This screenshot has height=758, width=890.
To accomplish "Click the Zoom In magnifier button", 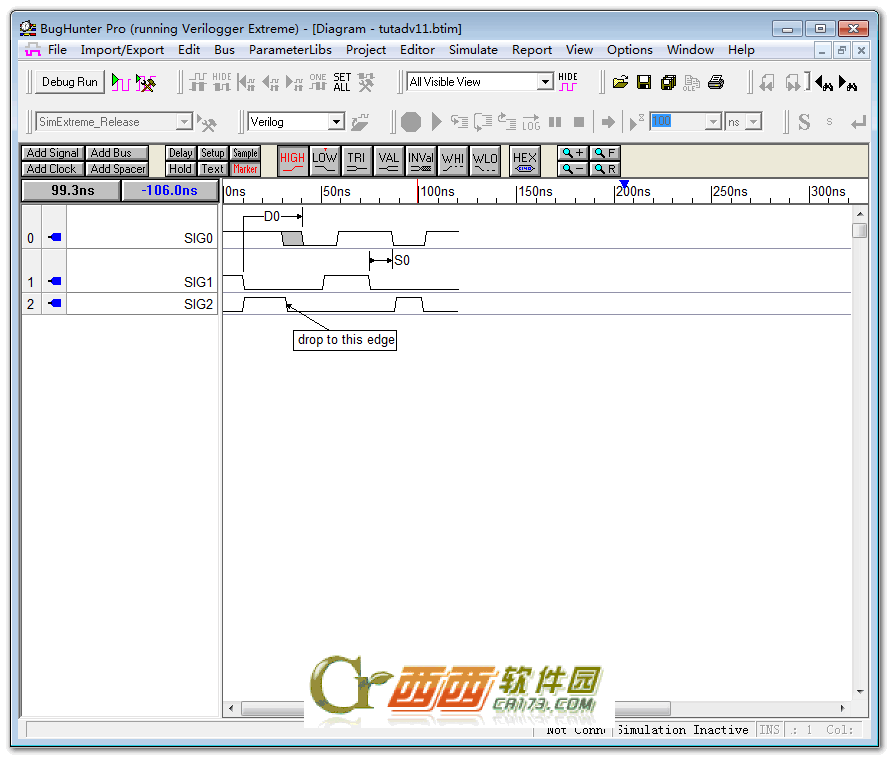I will click(572, 153).
